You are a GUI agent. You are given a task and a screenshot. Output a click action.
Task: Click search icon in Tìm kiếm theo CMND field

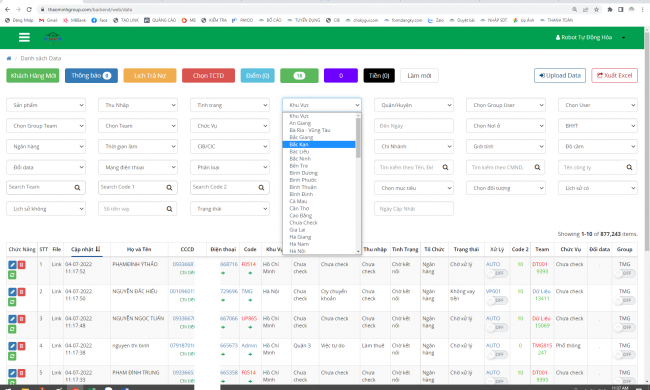(x=538, y=167)
